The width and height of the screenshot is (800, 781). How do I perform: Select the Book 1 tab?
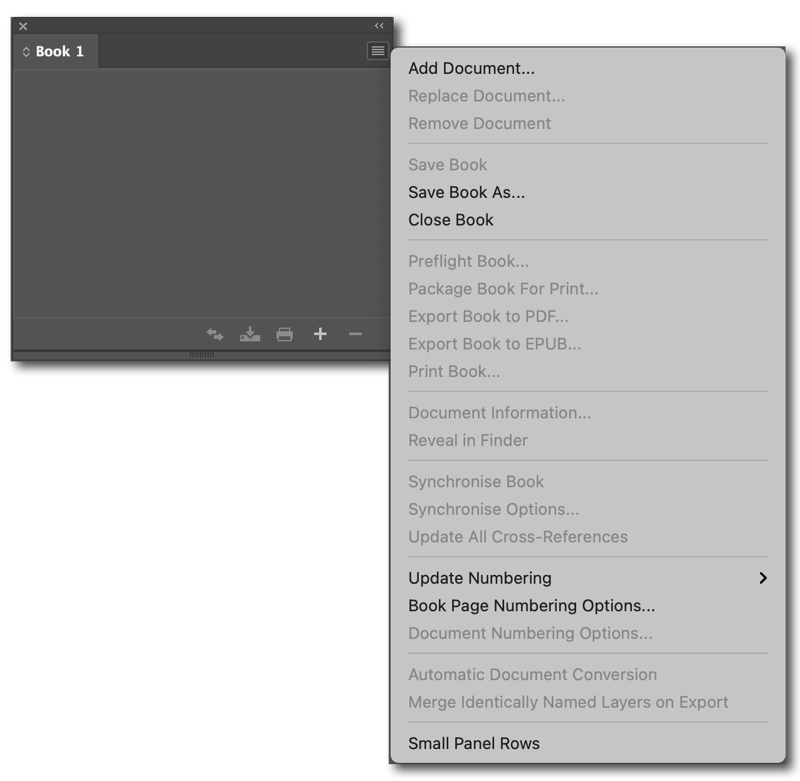(x=55, y=51)
